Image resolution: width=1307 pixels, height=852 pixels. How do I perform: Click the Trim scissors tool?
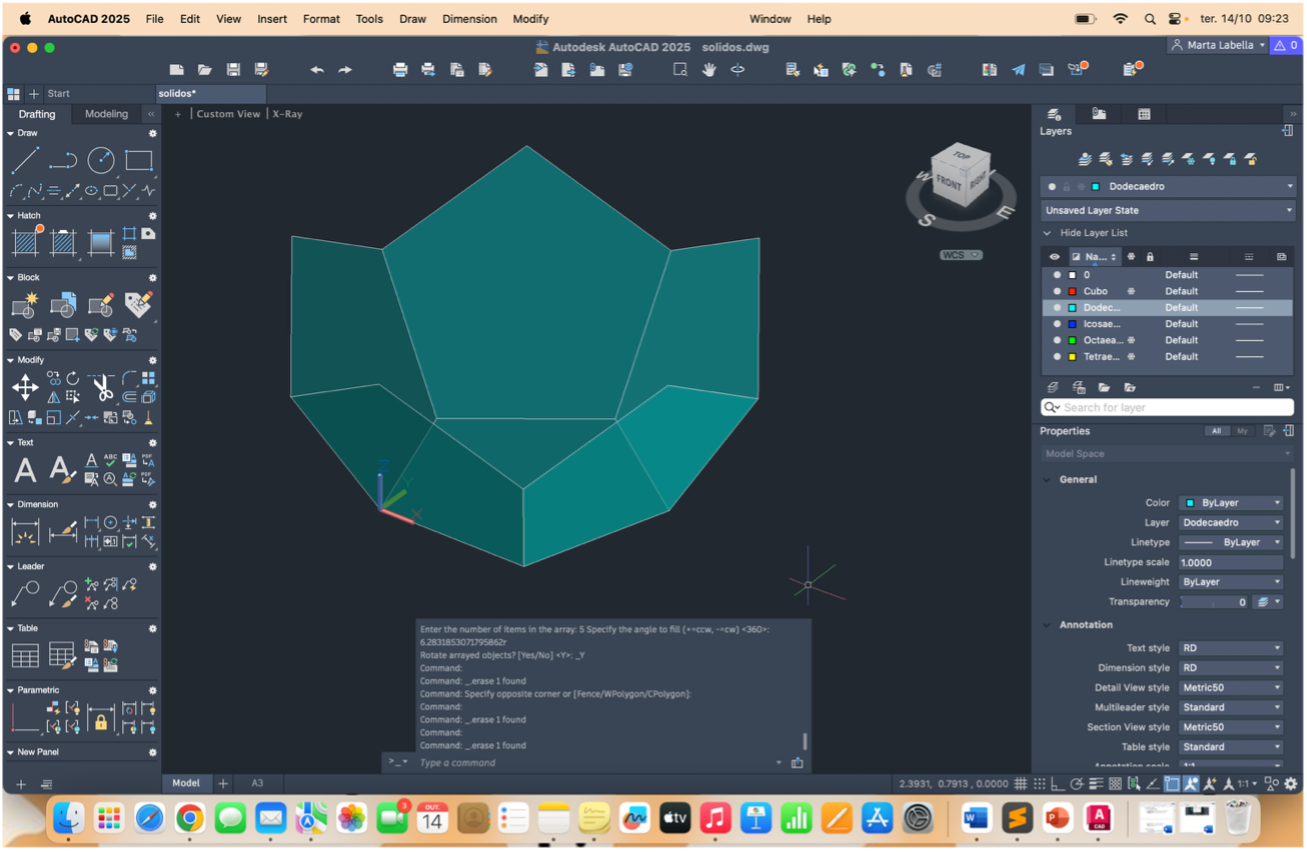click(102, 387)
